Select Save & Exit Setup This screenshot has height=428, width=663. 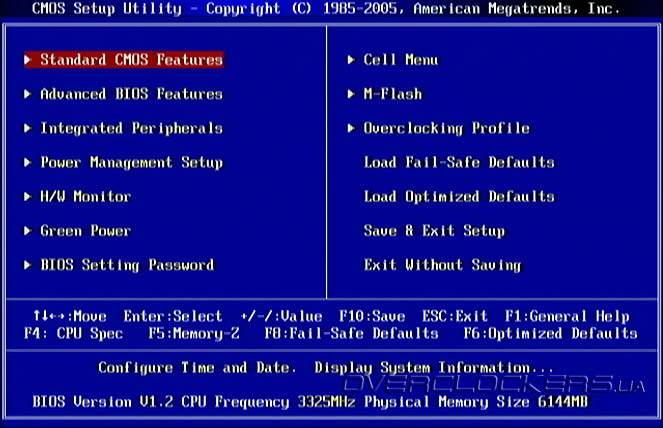[434, 230]
